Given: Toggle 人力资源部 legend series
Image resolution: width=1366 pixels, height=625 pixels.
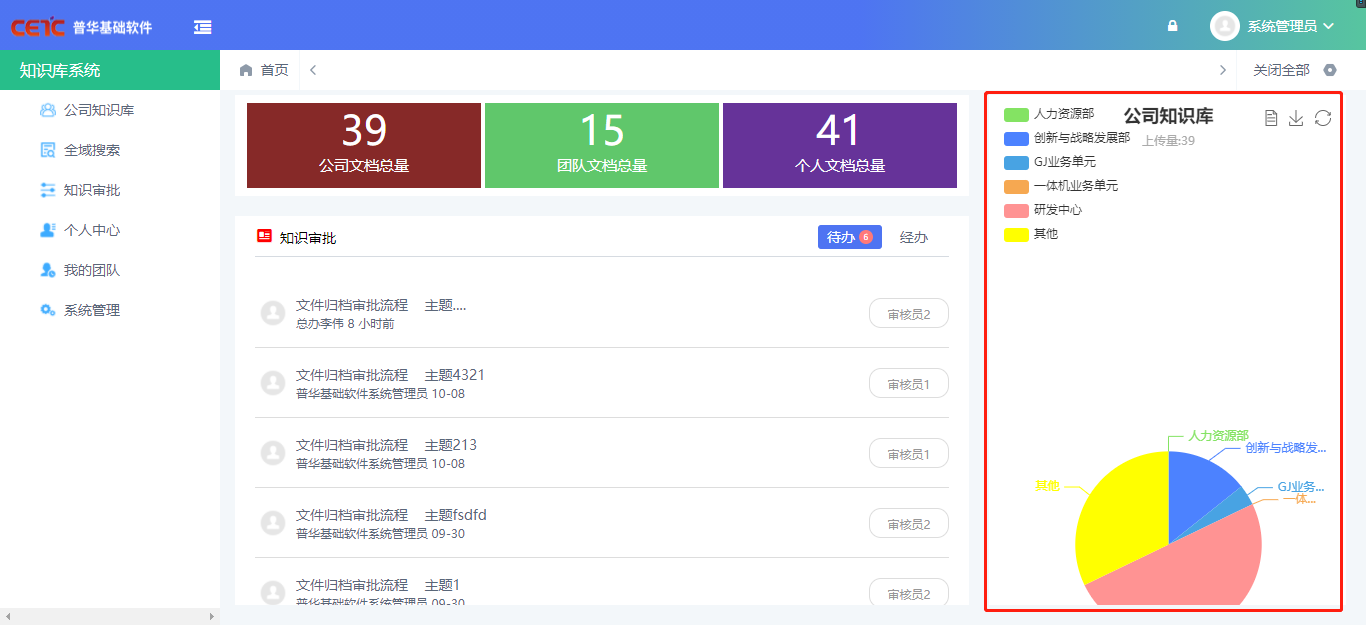Looking at the screenshot, I should [x=1017, y=114].
